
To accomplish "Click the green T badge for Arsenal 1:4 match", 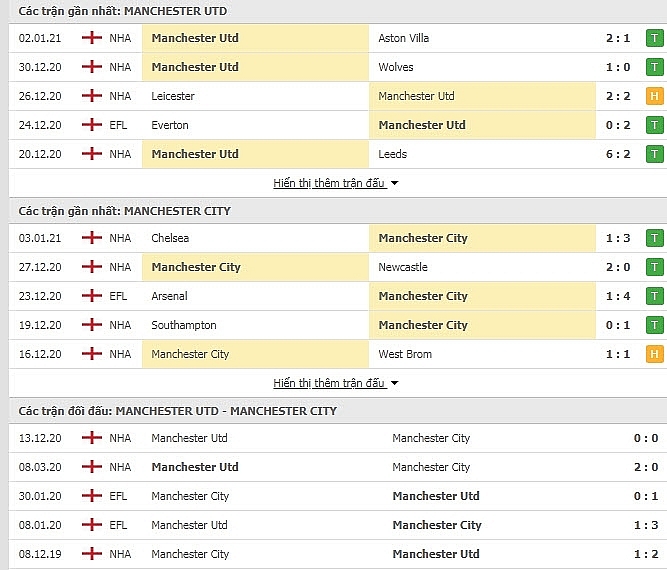I will click(655, 296).
